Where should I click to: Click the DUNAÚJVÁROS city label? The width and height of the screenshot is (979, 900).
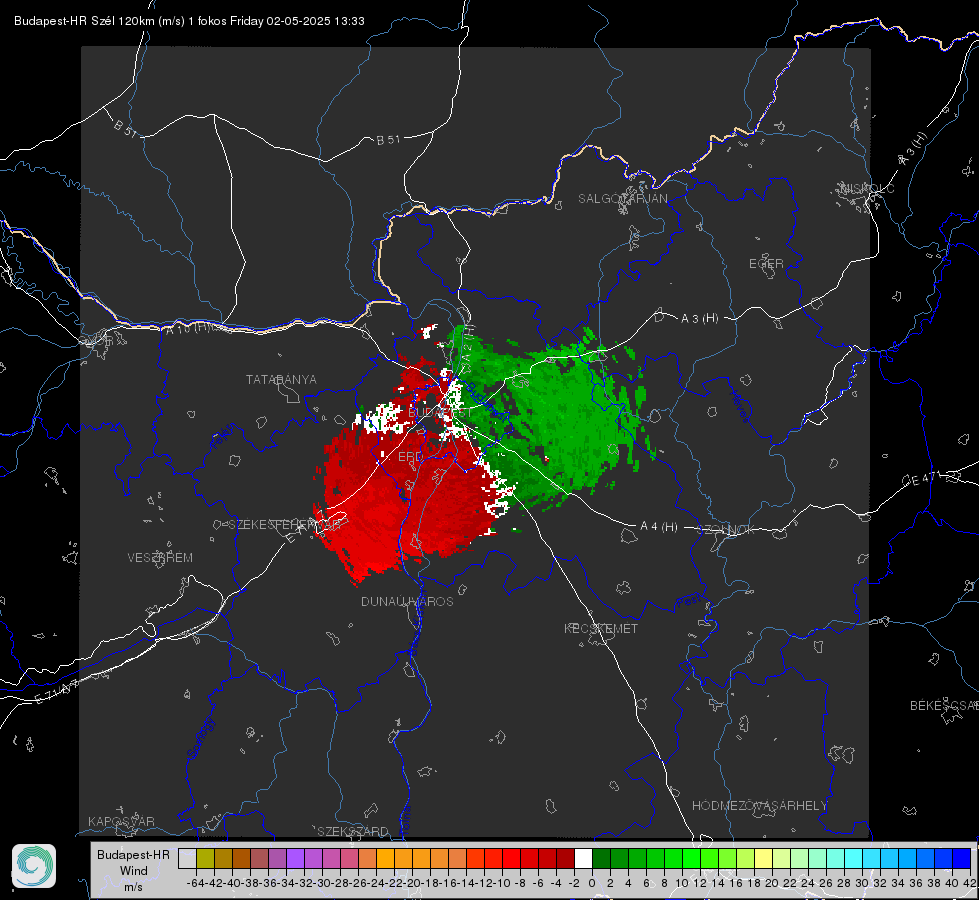407,601
